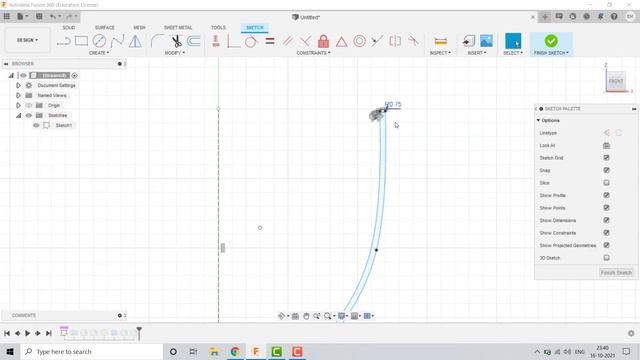Screen dimensions: 640x360
Task: Open the data panel grid icon
Action: [x=7, y=17]
